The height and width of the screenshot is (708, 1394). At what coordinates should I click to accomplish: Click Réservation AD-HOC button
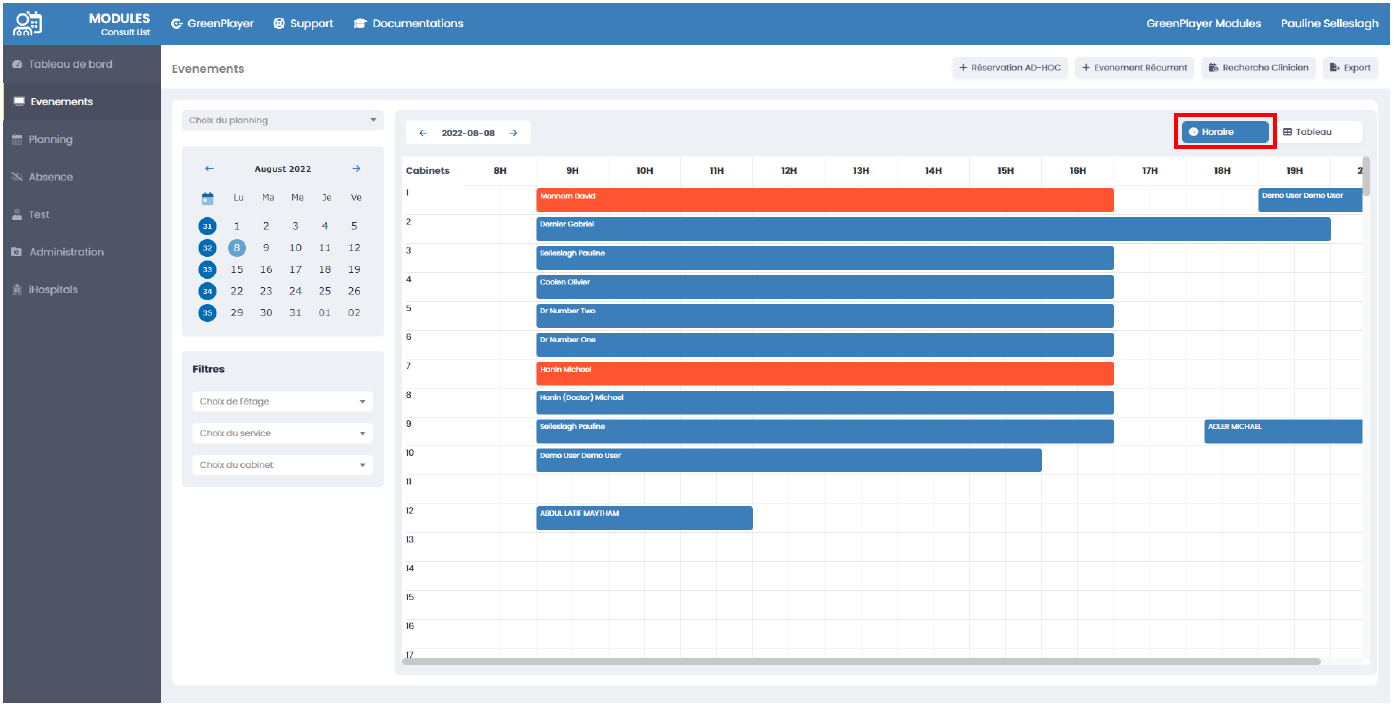[x=1010, y=68]
